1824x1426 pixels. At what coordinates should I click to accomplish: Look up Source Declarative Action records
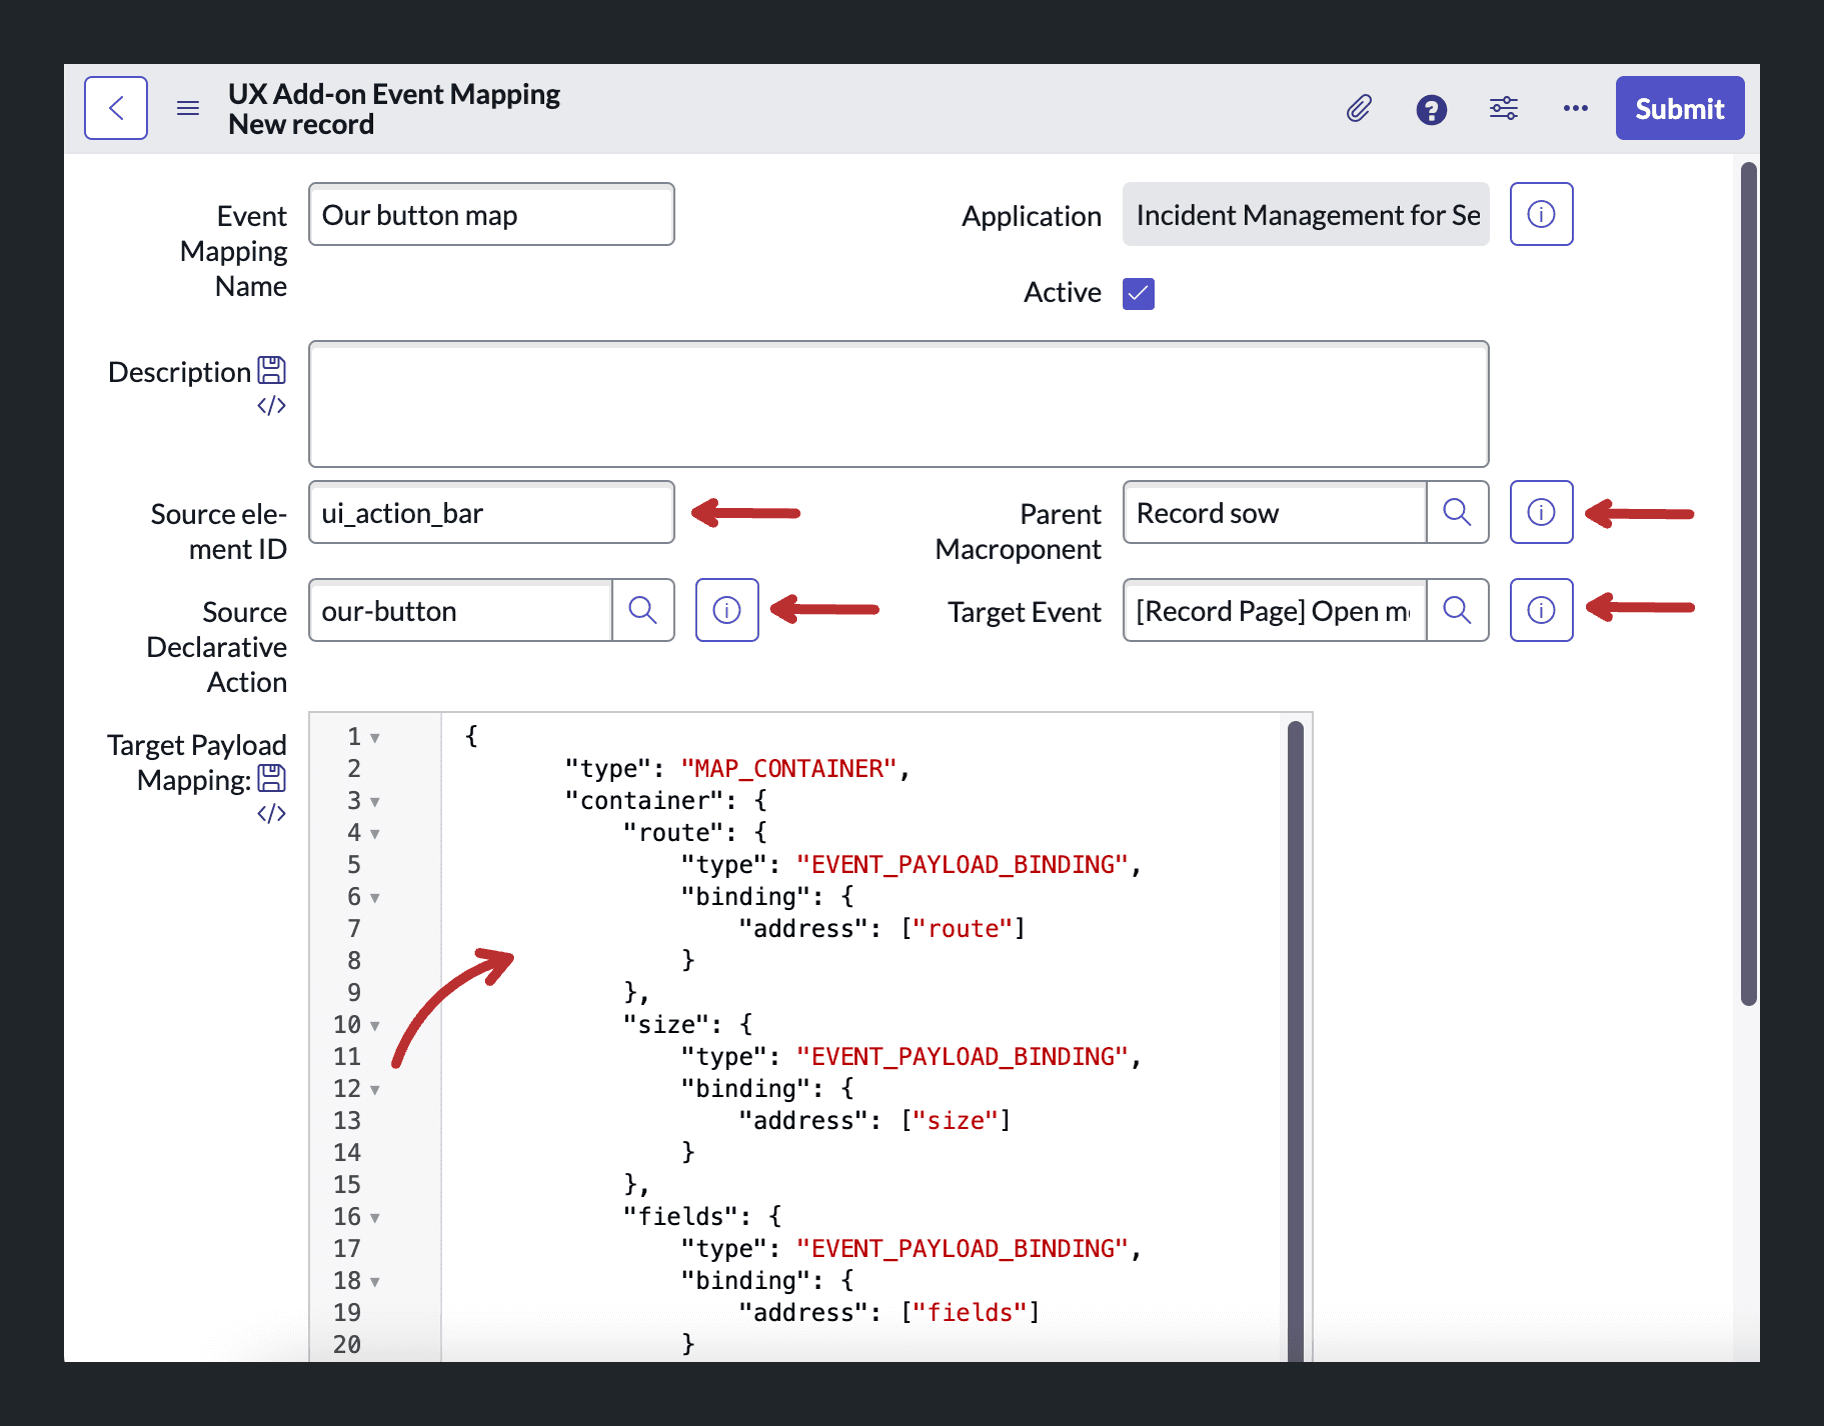point(643,610)
